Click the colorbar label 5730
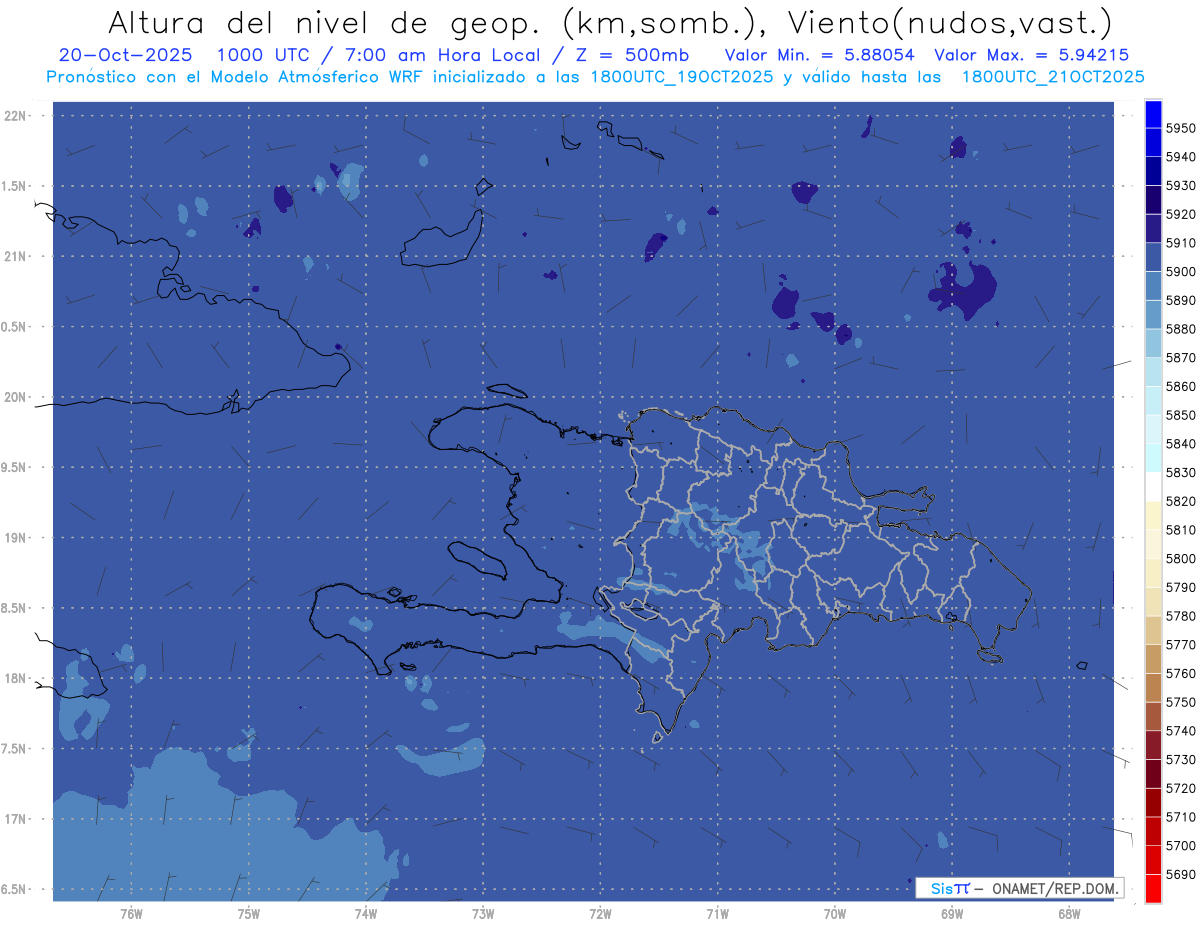 1180,760
